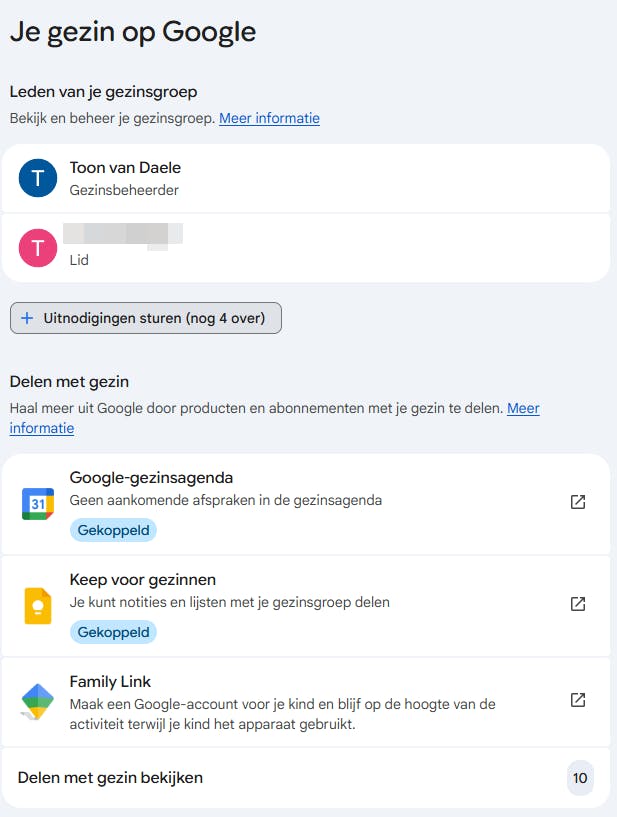617x817 pixels.
Task: Click the Family Link kite icon
Action: tap(38, 701)
